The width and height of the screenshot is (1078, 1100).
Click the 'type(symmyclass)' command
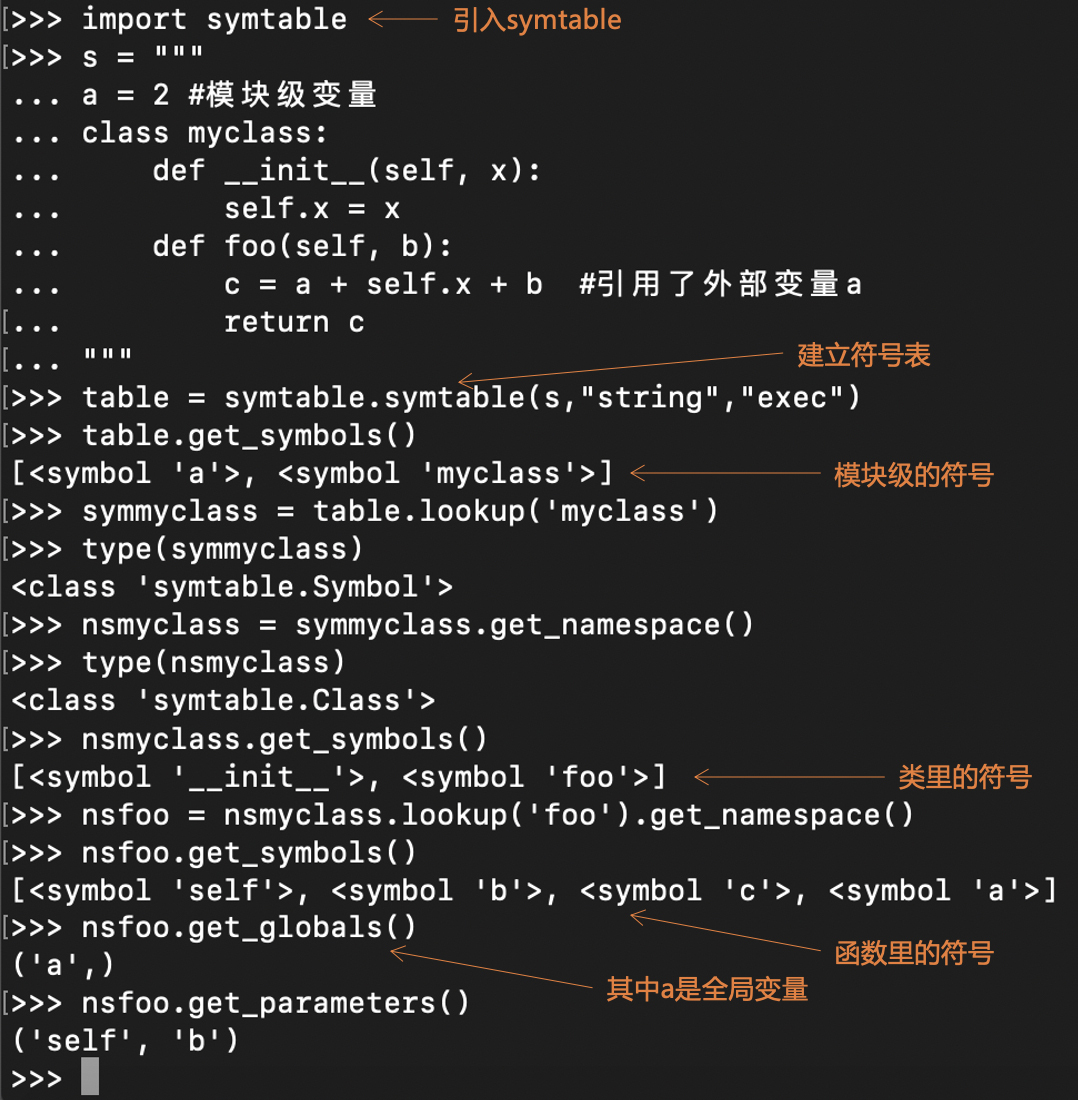click(222, 549)
